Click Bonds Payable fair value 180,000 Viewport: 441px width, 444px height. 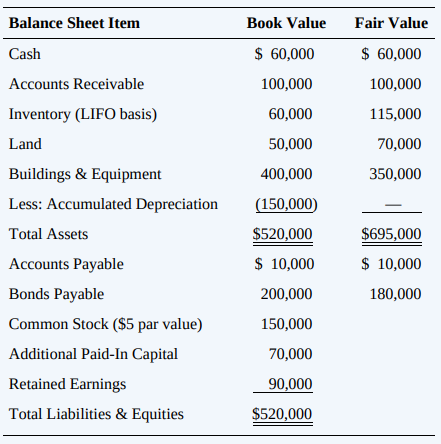pos(395,294)
